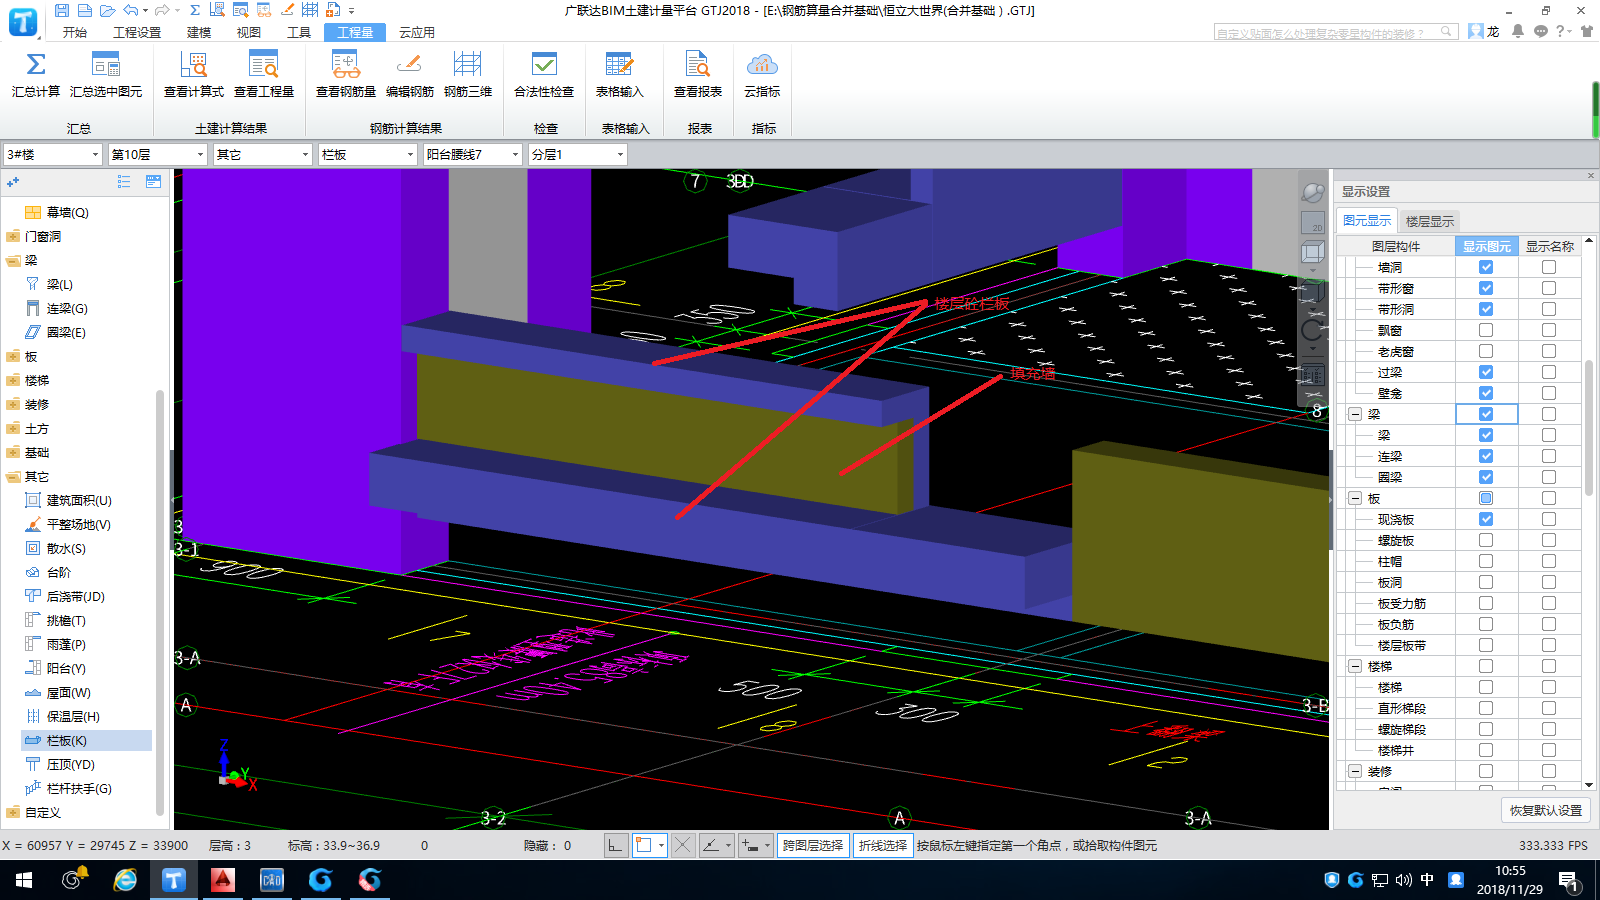Collapse the 楼梯 group in display settings
Screen dimensions: 1600x900
[x=1355, y=666]
